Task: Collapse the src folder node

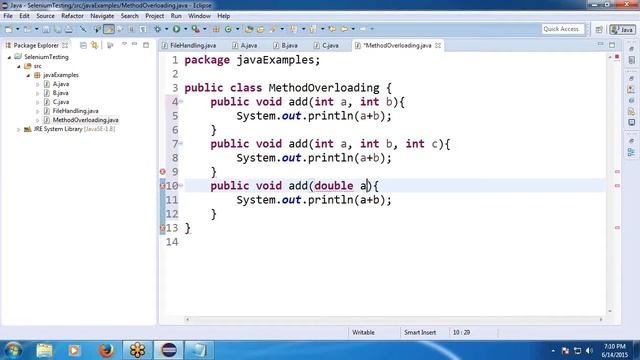Action: (x=19, y=66)
